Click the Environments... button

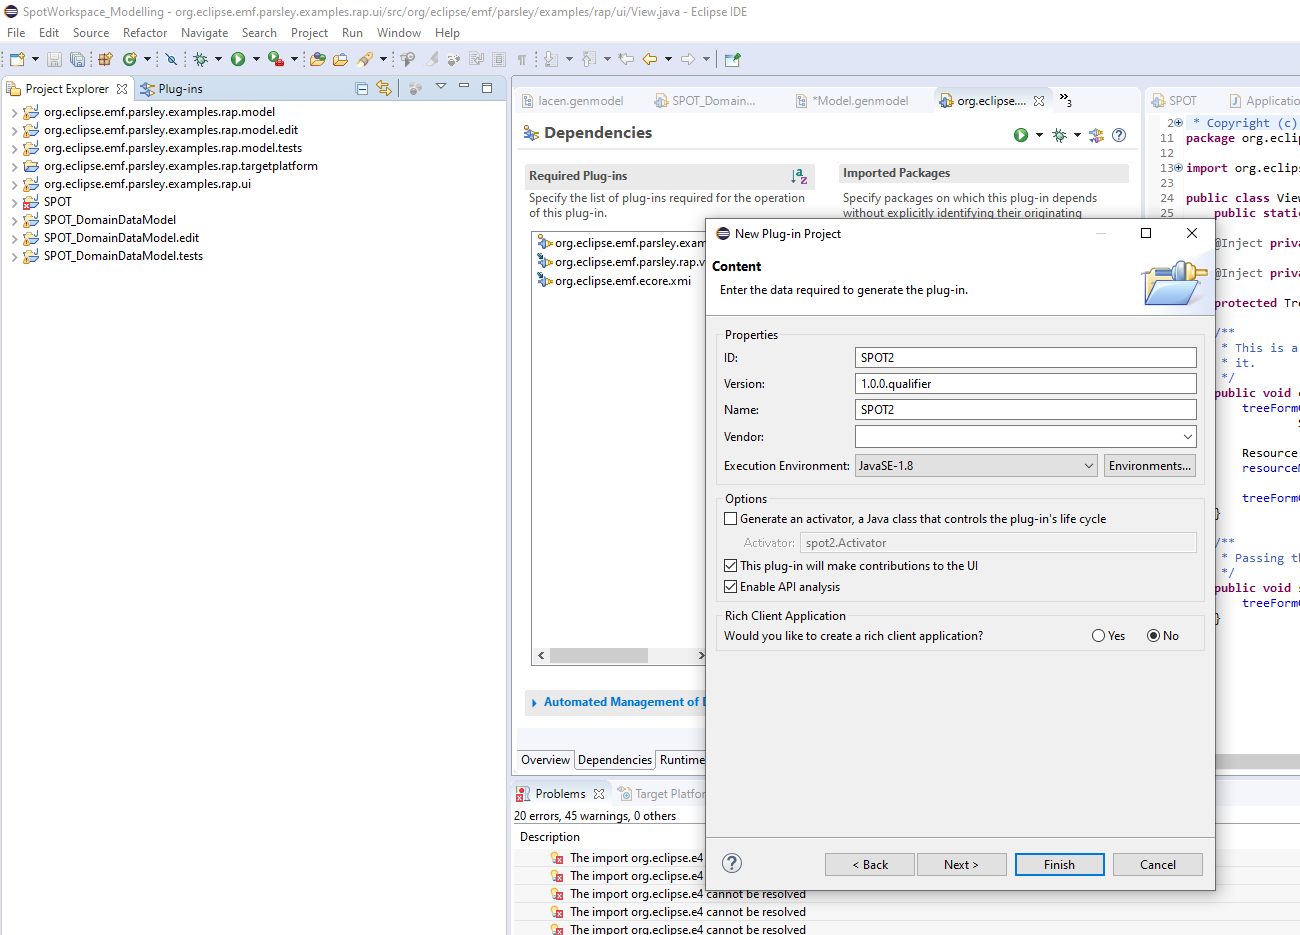[x=1150, y=466]
